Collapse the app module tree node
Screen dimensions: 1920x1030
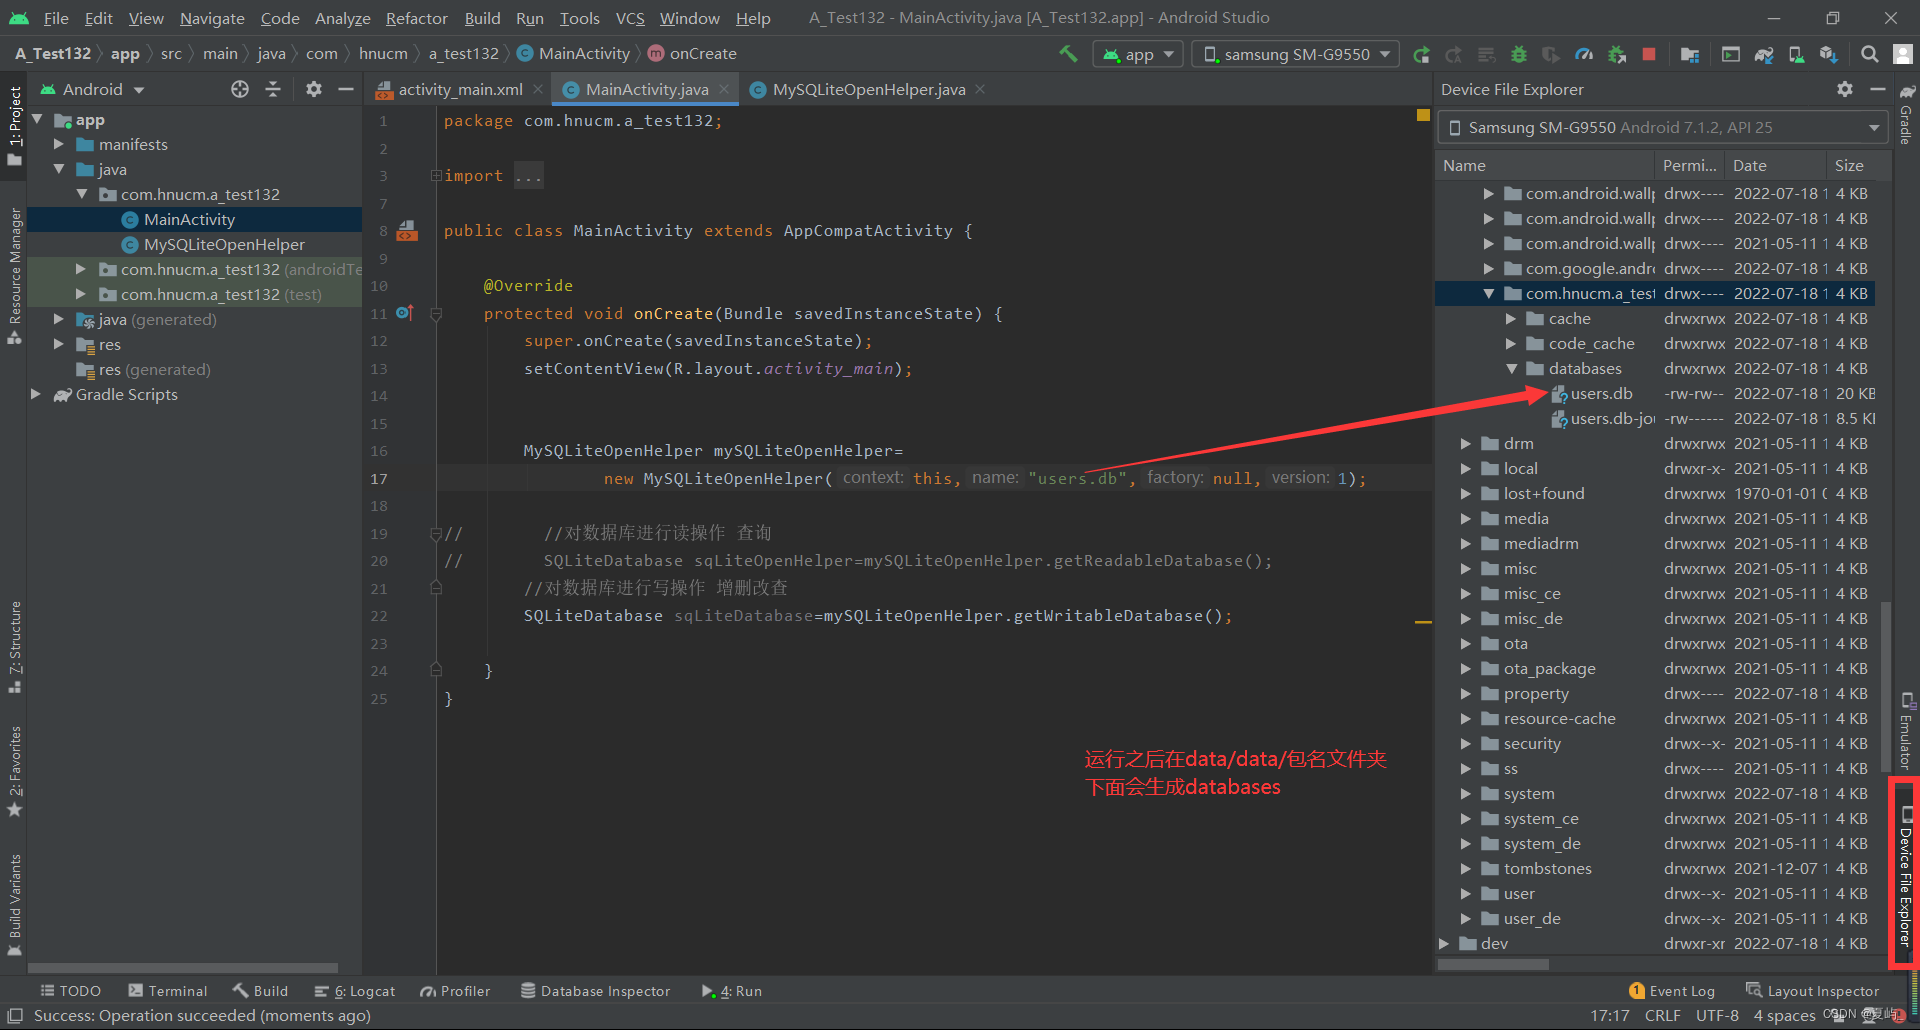pyautogui.click(x=38, y=119)
